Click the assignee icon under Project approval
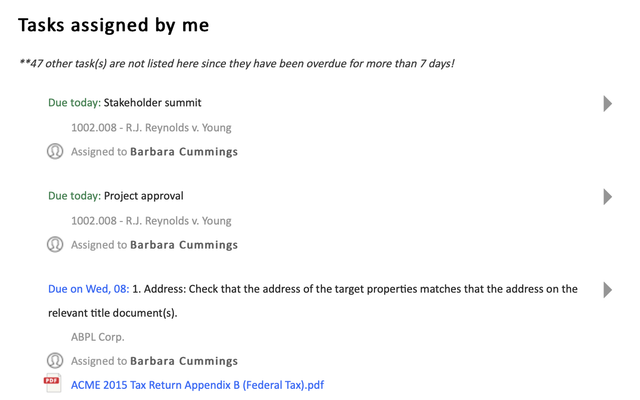This screenshot has height=400, width=640. (55, 245)
